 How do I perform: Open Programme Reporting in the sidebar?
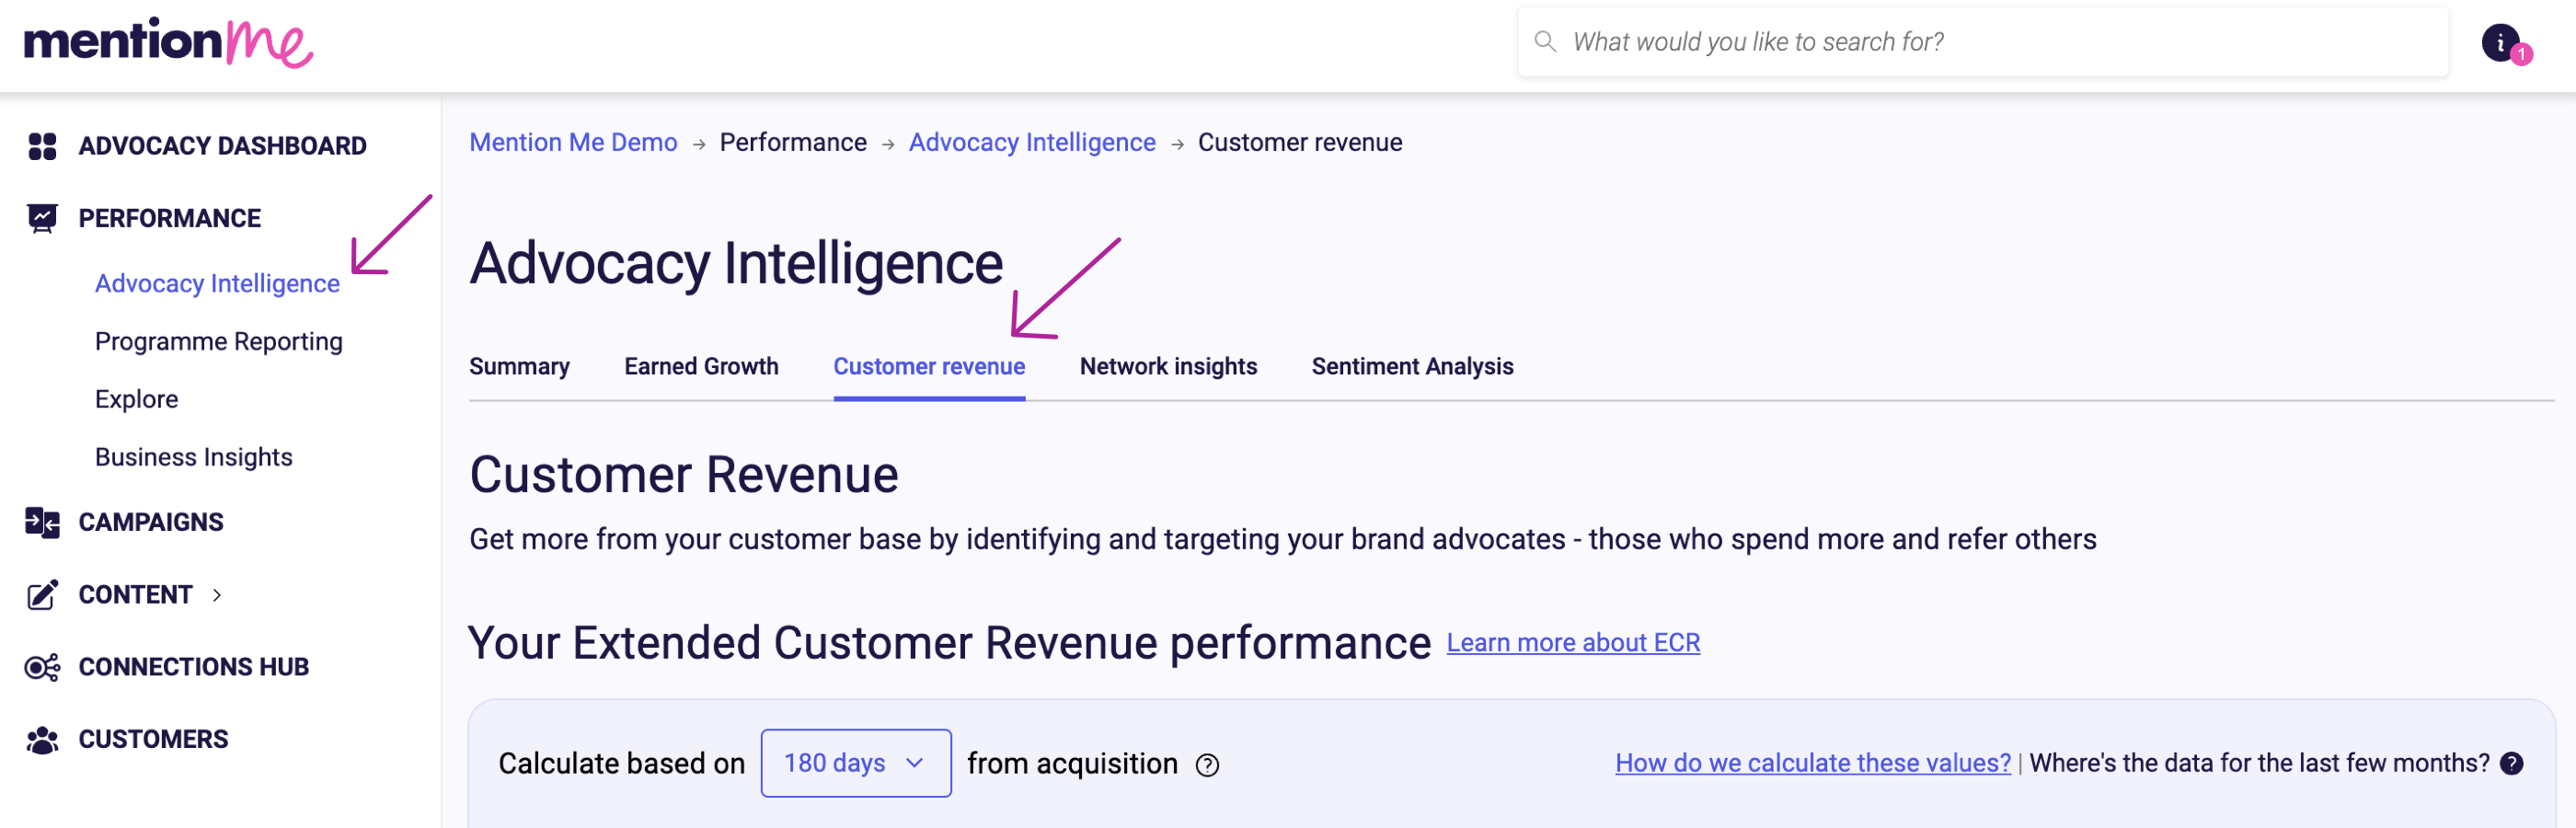tap(218, 341)
